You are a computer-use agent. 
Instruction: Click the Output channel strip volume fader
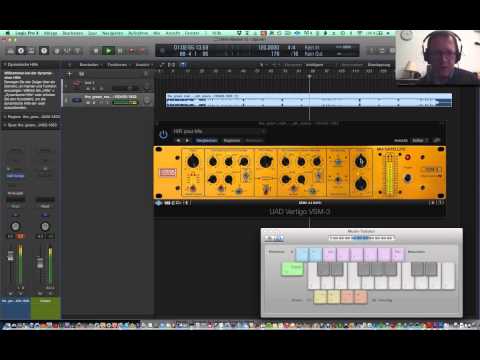[40, 263]
